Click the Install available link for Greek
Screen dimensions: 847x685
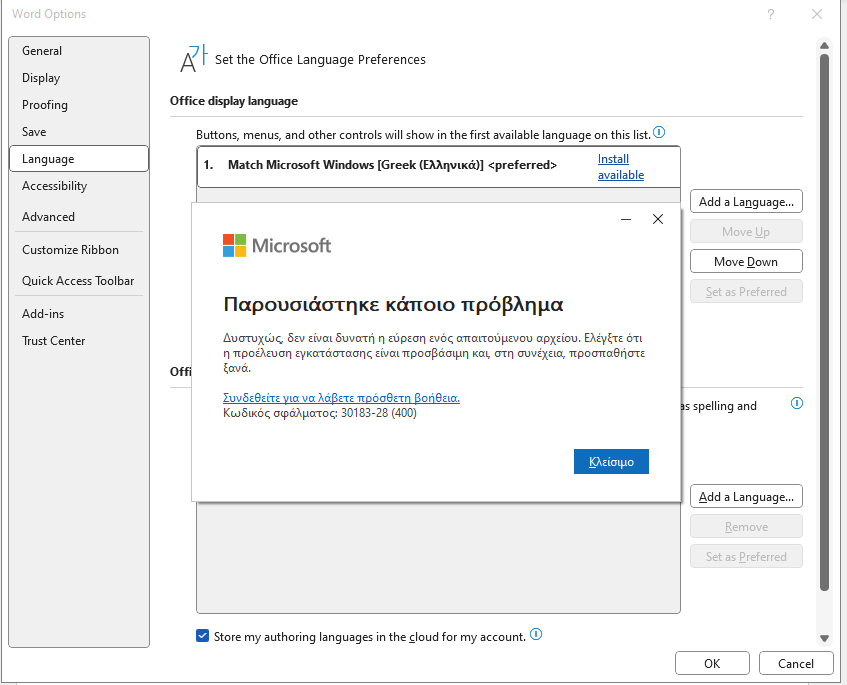click(621, 167)
